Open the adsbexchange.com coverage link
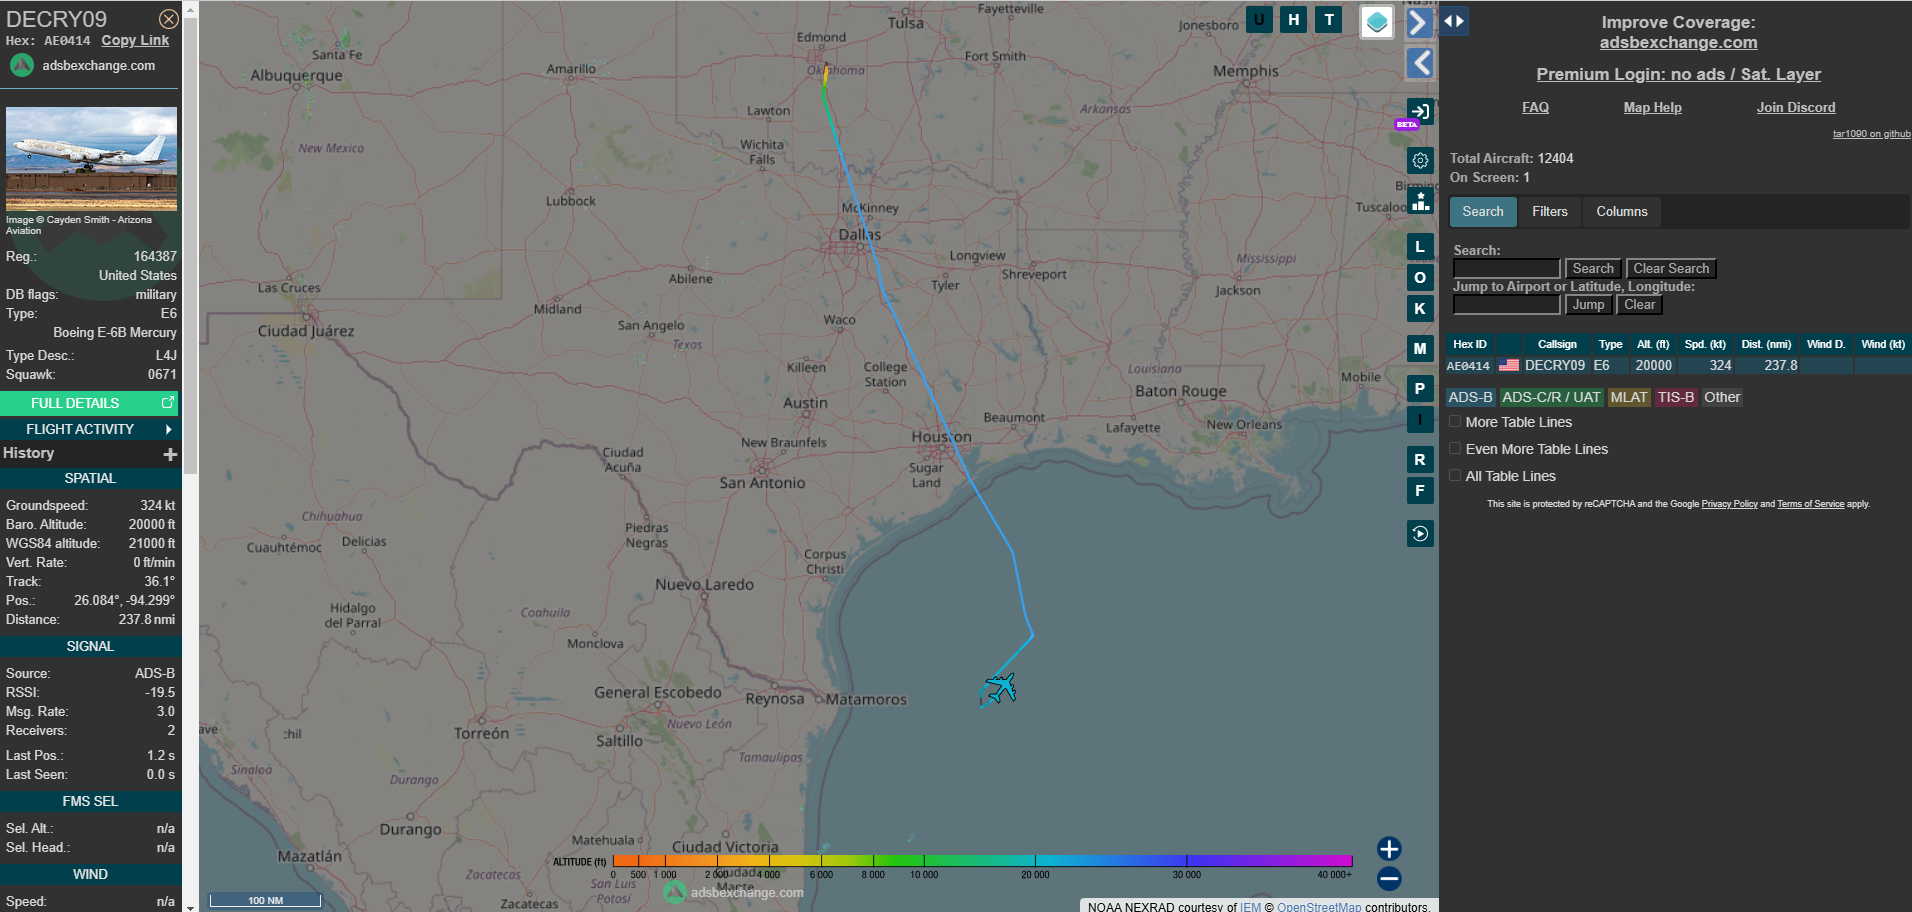Screen dimensions: 1912x912 coord(1678,42)
